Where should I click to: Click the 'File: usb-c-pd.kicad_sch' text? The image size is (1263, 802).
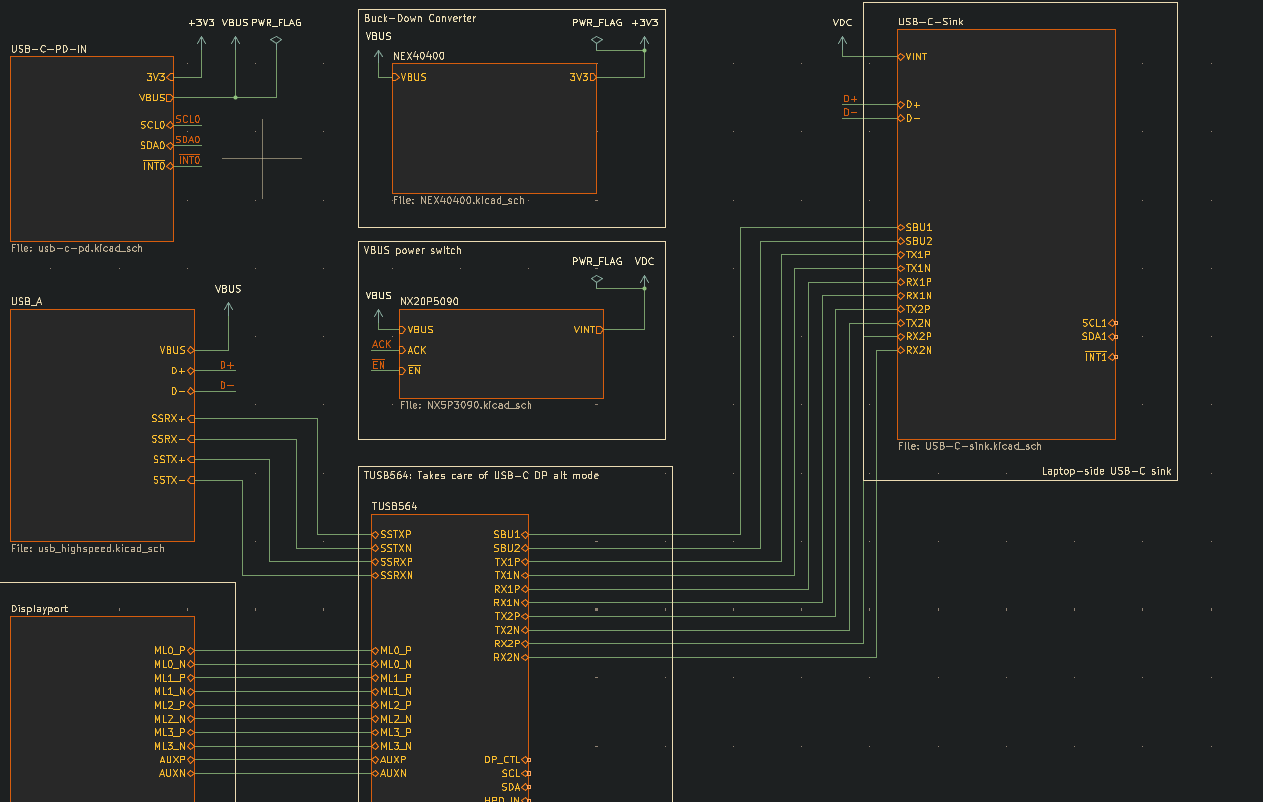pyautogui.click(x=77, y=248)
